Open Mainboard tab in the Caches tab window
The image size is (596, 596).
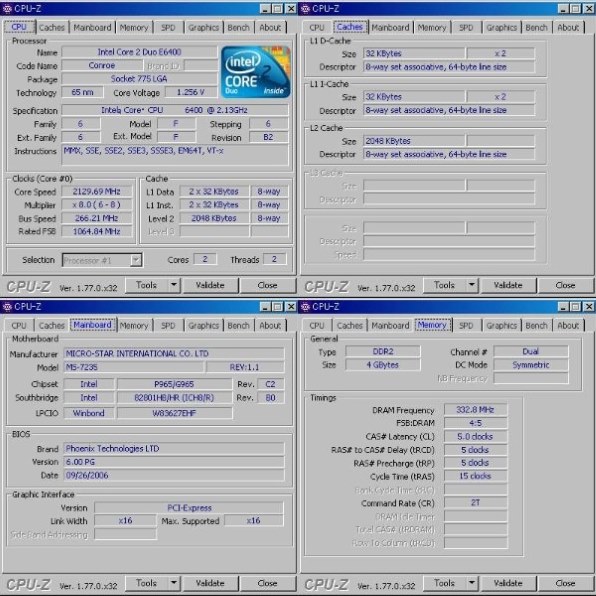click(390, 27)
